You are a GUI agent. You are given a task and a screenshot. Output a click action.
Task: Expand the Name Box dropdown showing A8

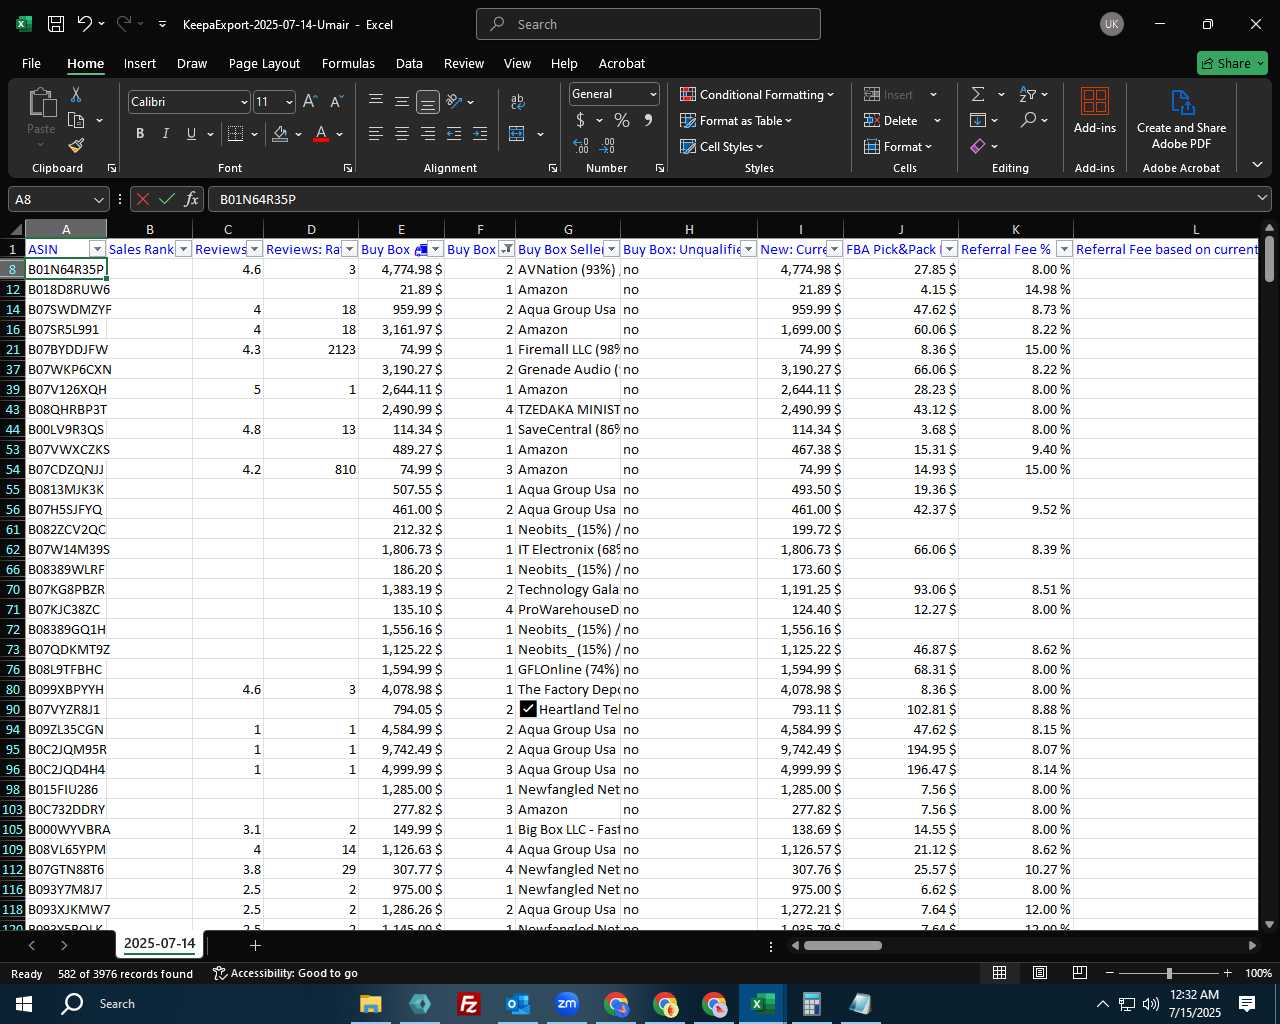click(x=98, y=199)
